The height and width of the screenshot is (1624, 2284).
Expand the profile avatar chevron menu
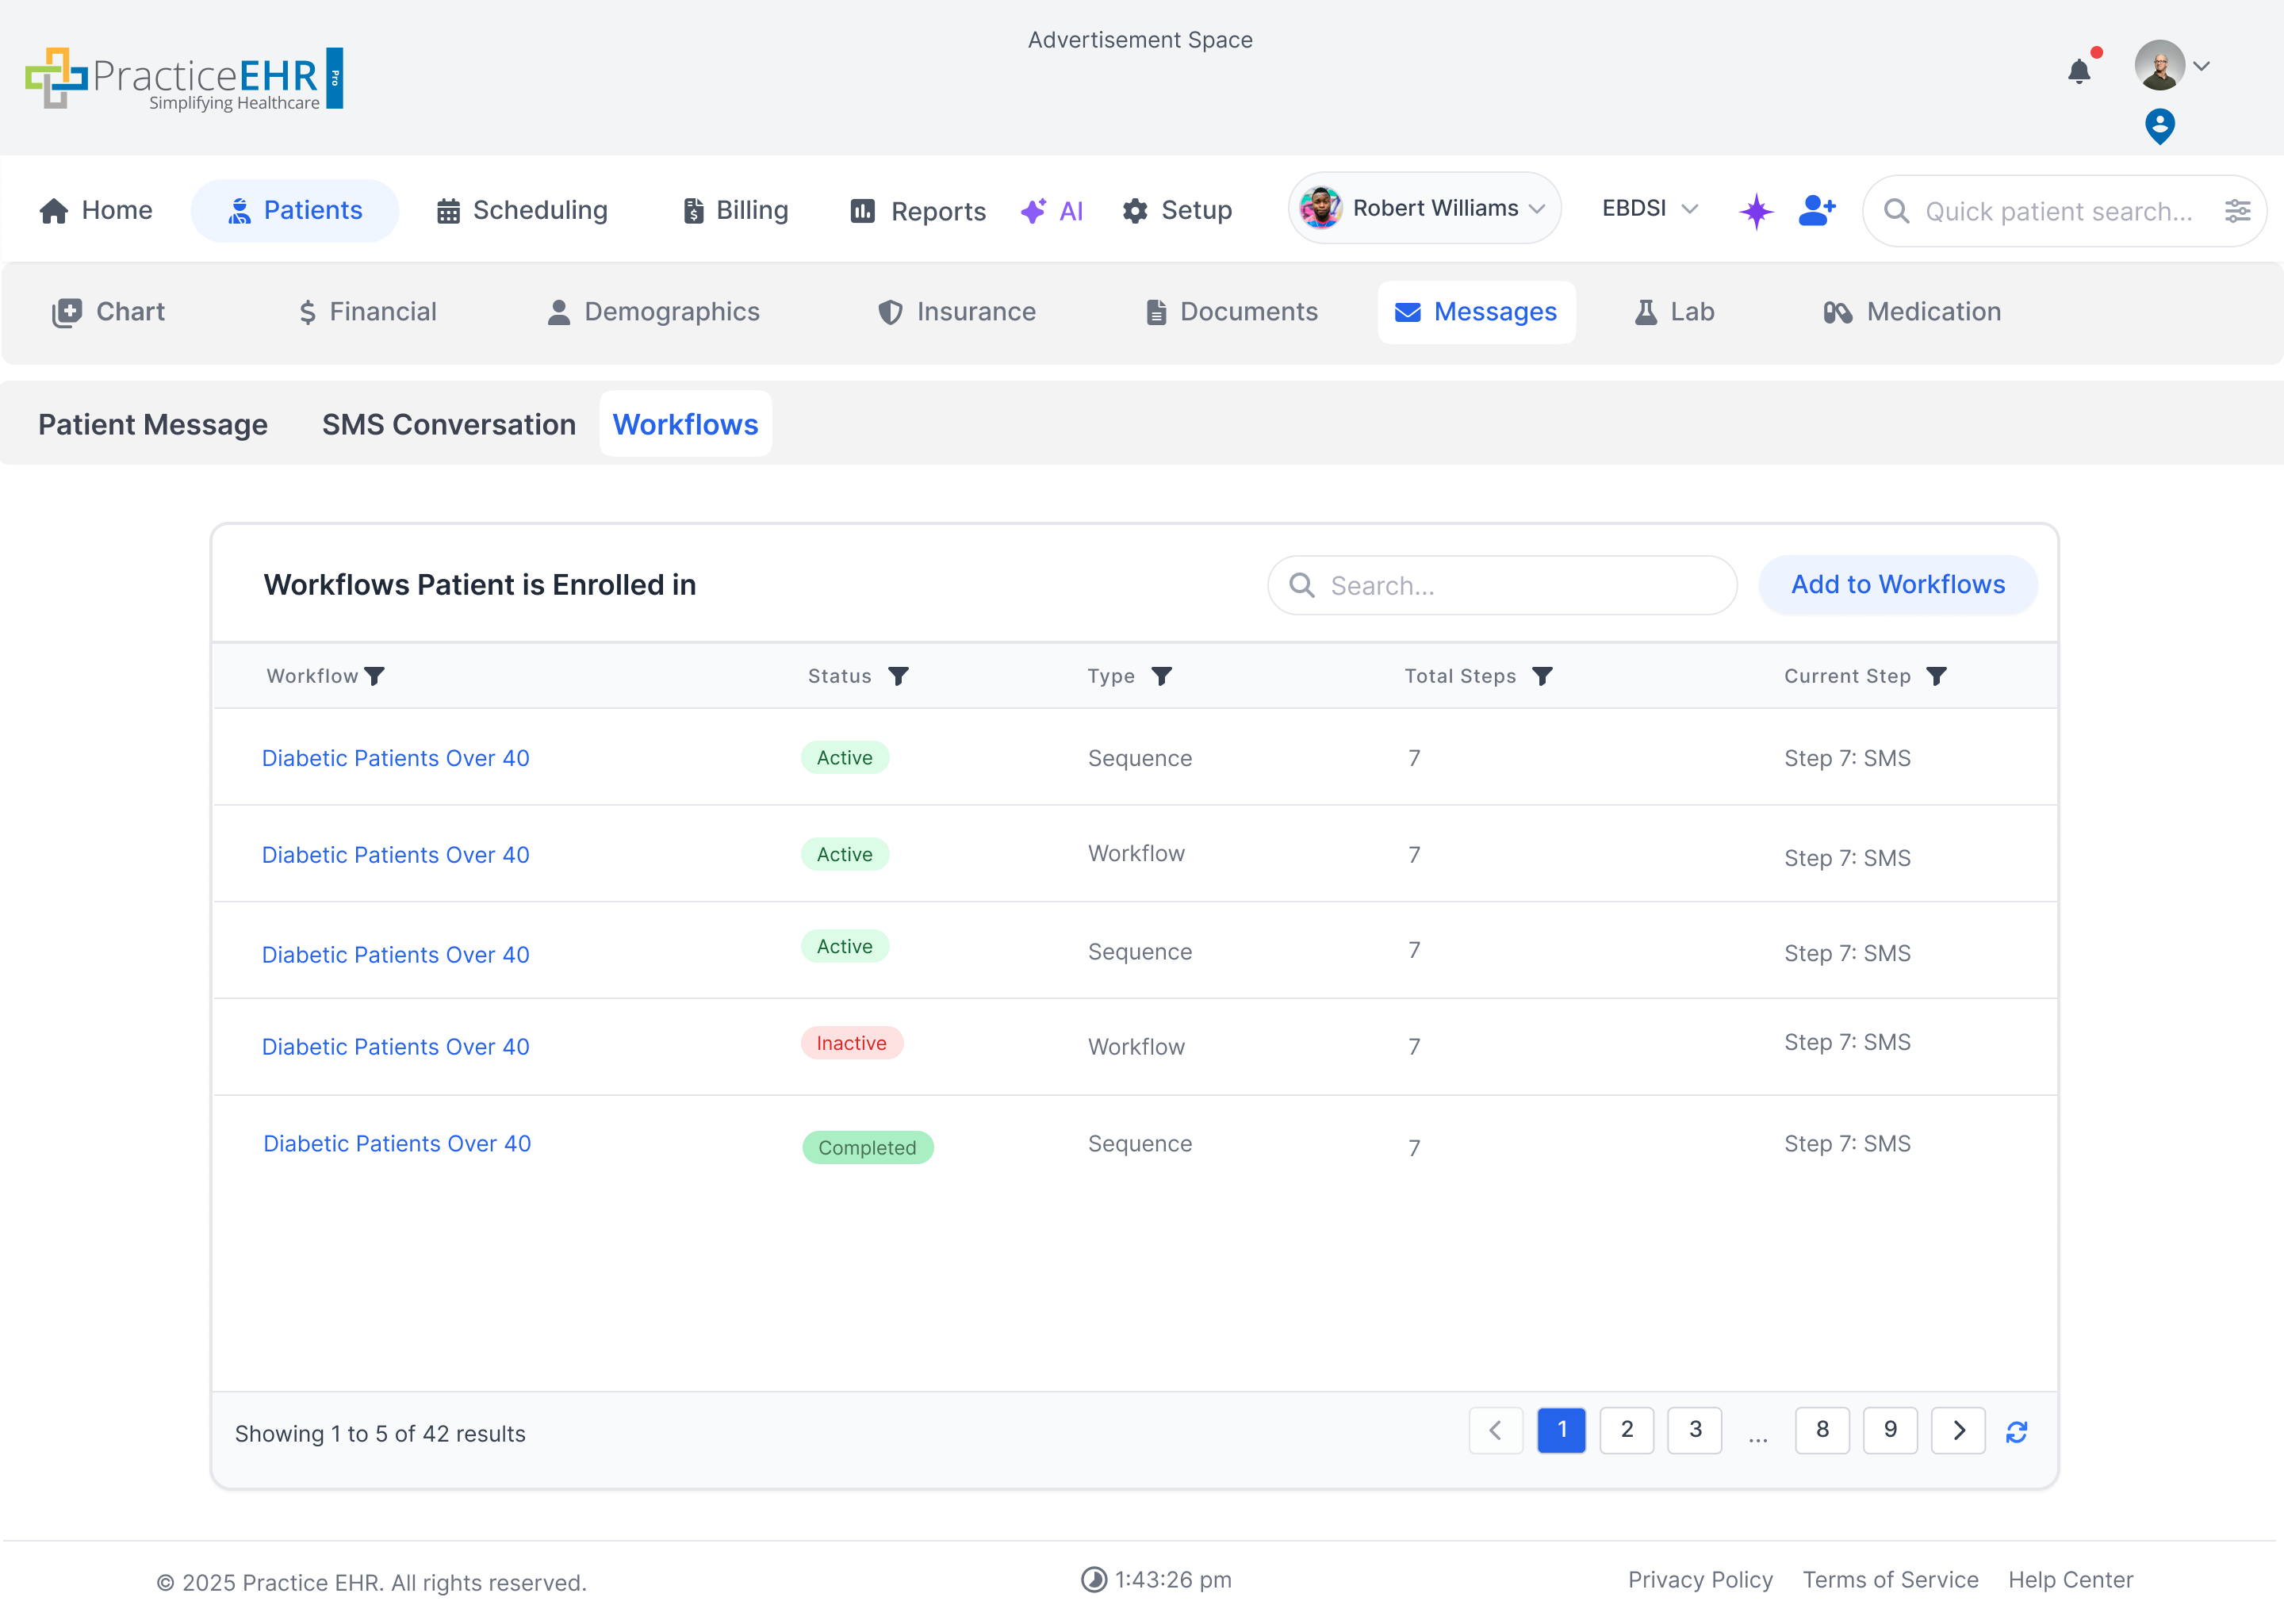coord(2202,66)
